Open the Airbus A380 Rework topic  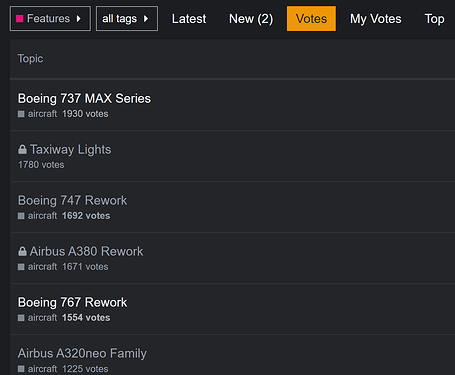pos(86,252)
